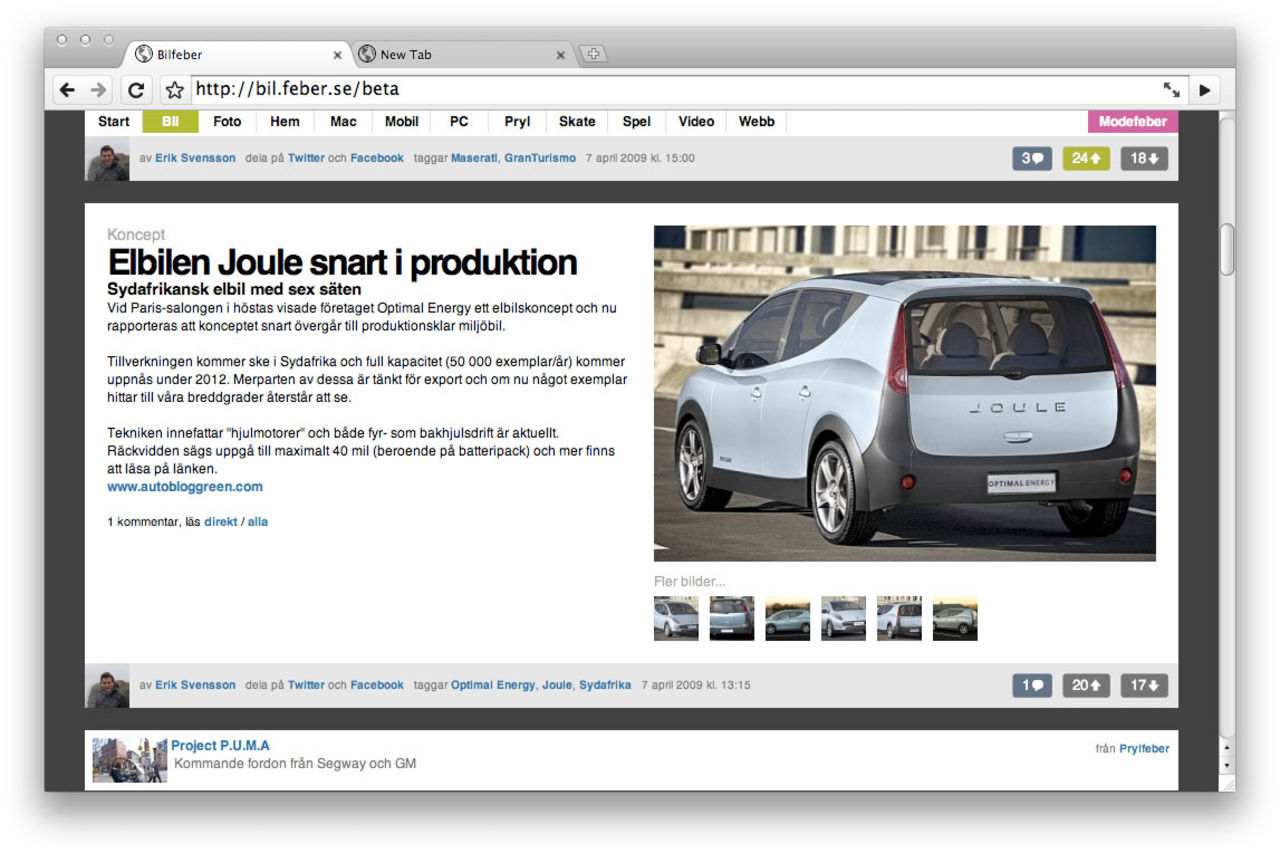Select the Mac section in the navigation
Viewport: 1280px width, 853px height.
343,121
